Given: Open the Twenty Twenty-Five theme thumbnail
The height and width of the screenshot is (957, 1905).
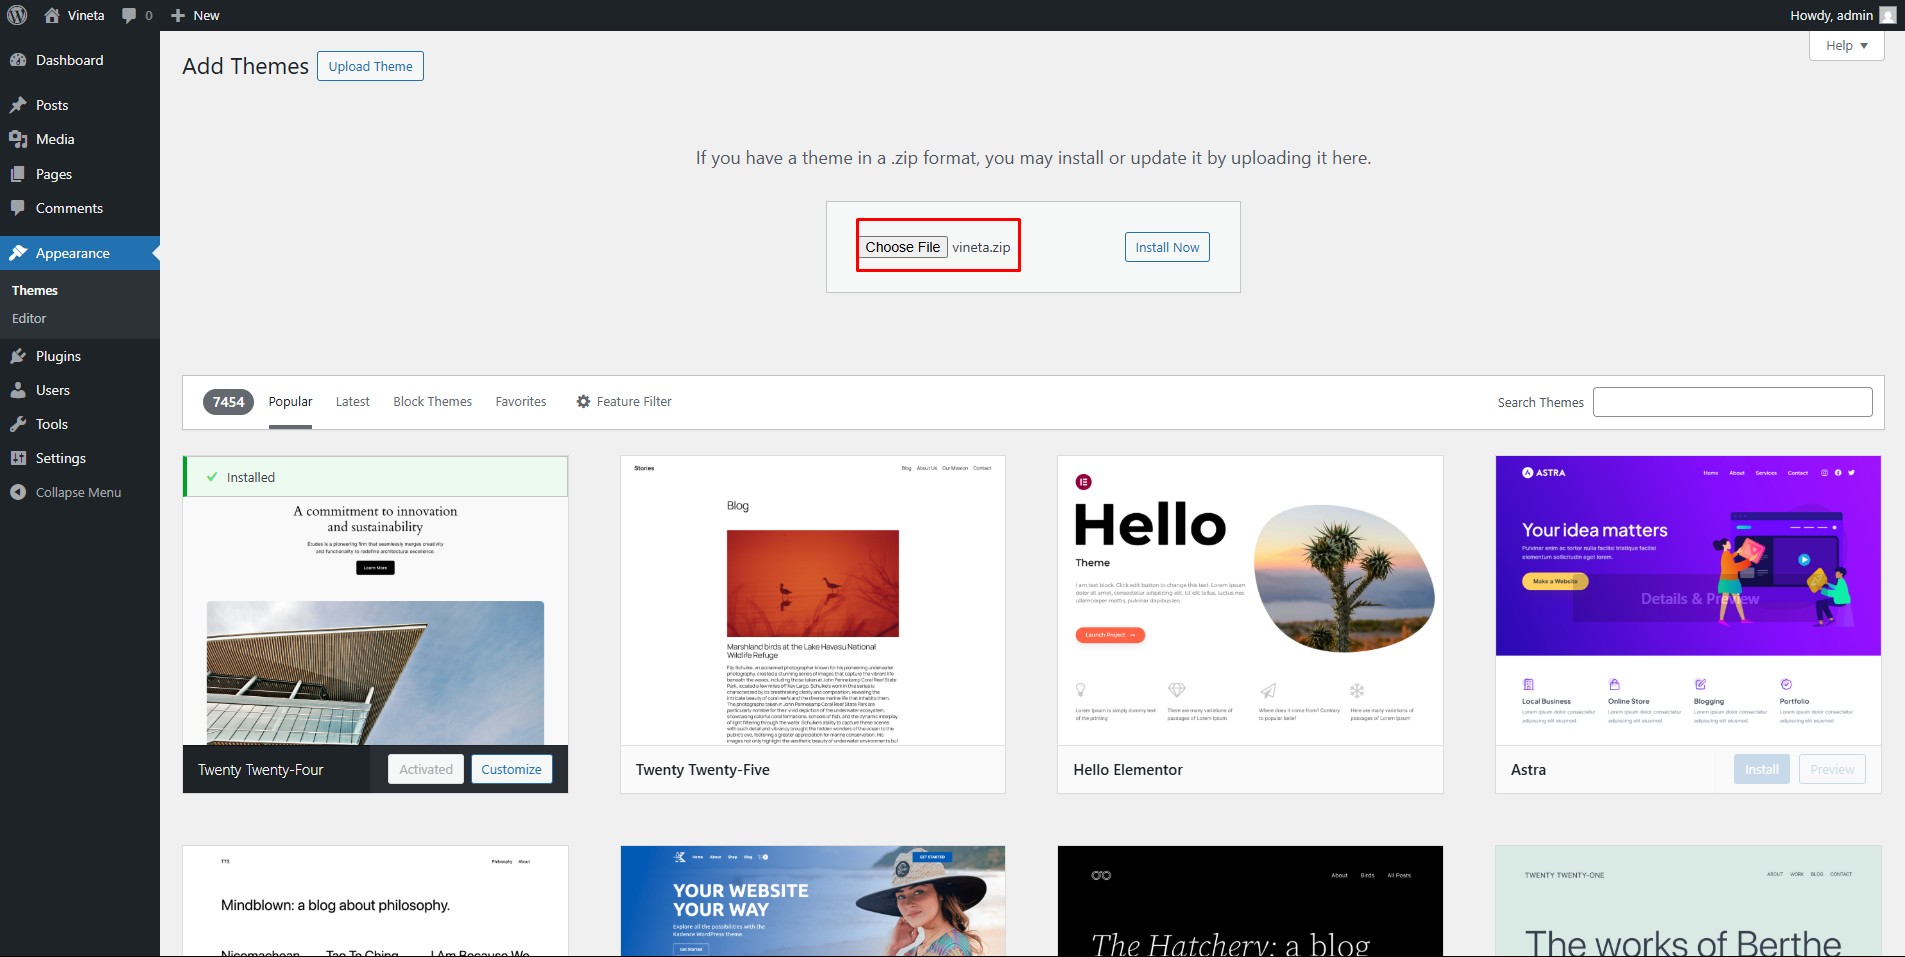Looking at the screenshot, I should pyautogui.click(x=813, y=600).
